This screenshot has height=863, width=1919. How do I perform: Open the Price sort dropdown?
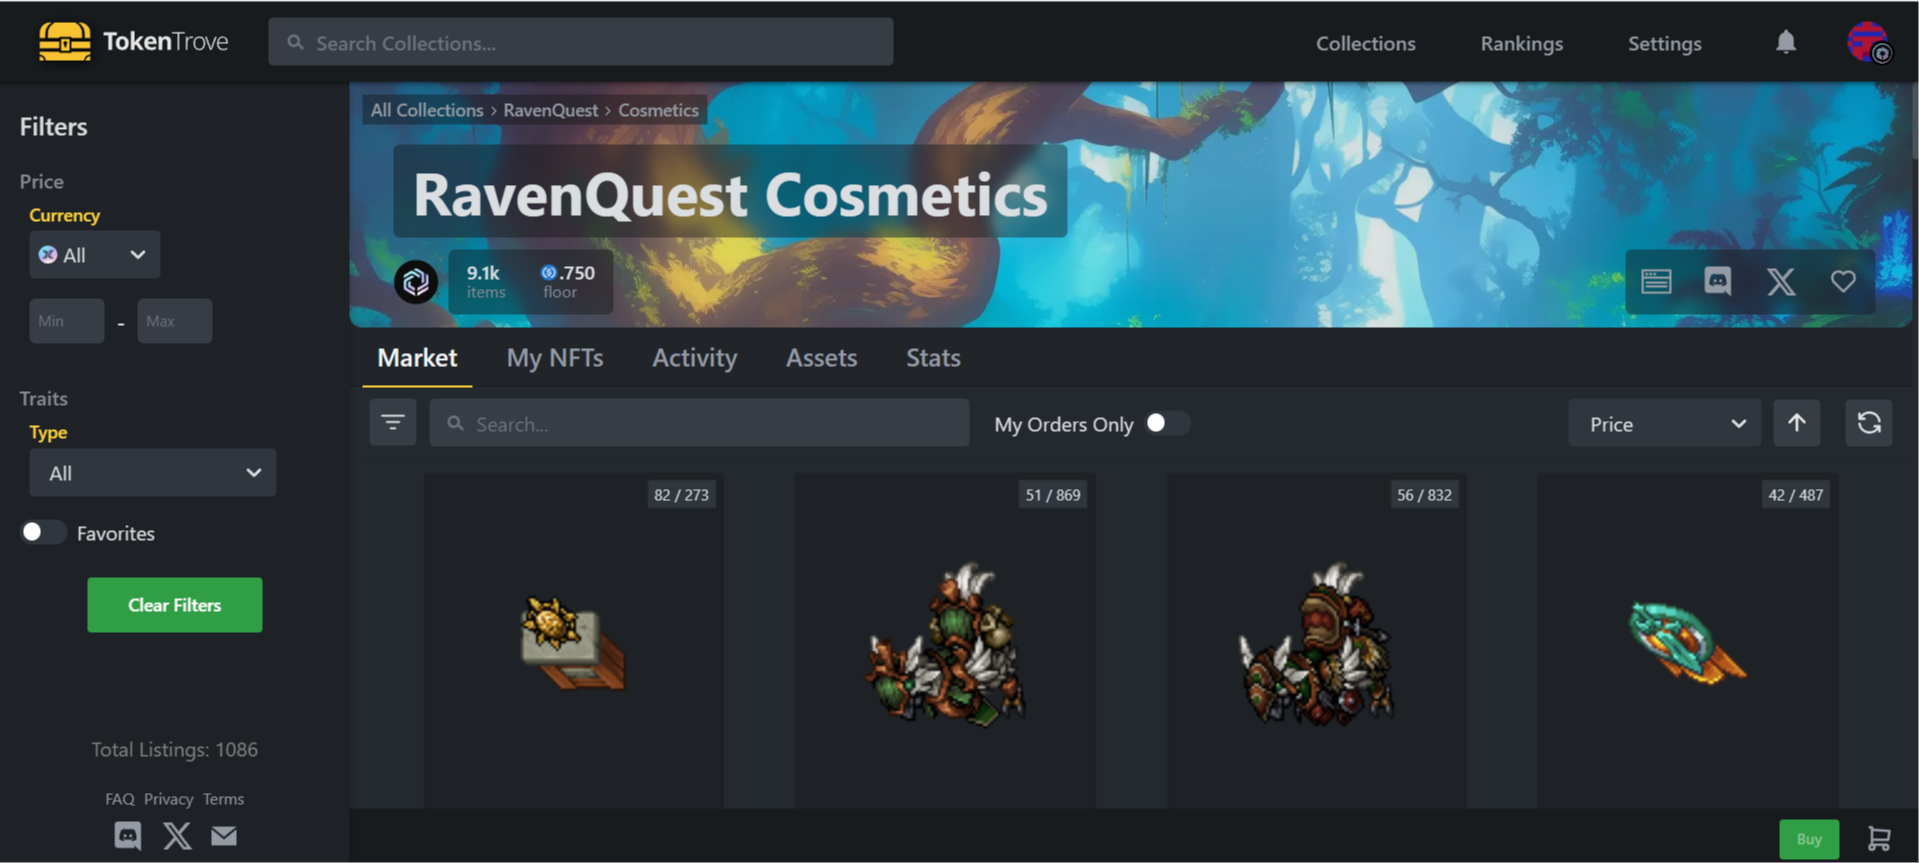pyautogui.click(x=1664, y=423)
